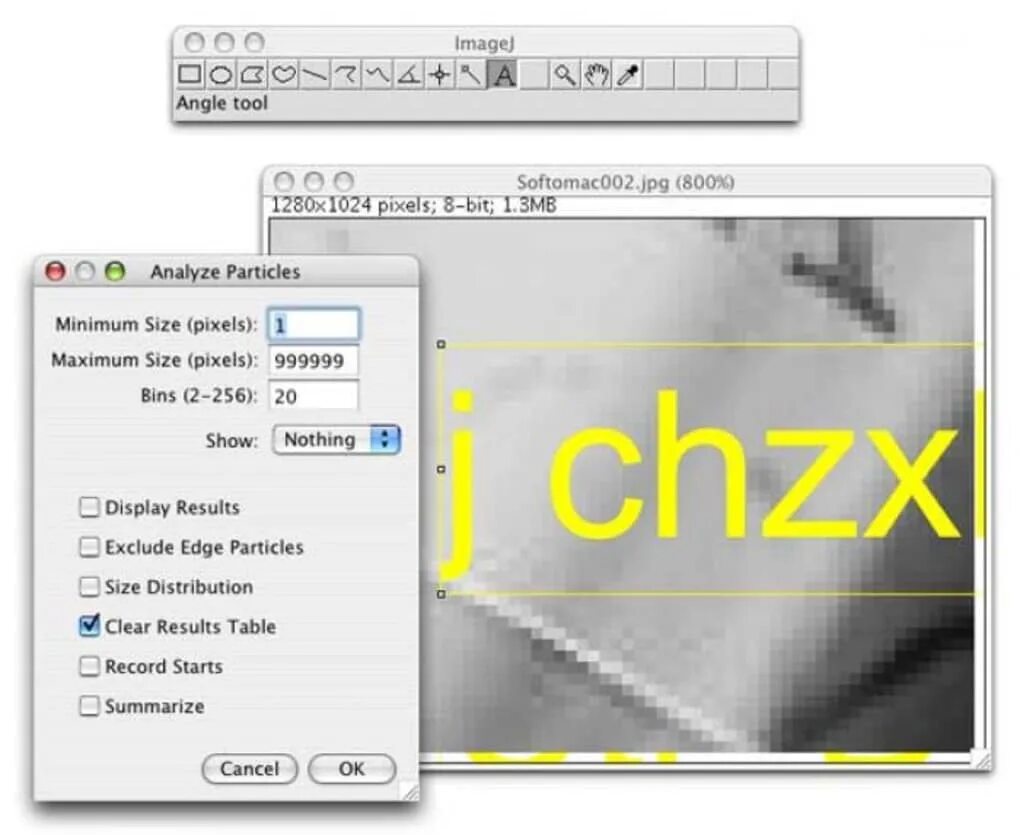
Task: Select the Rectangle selection tool
Action: [189, 75]
